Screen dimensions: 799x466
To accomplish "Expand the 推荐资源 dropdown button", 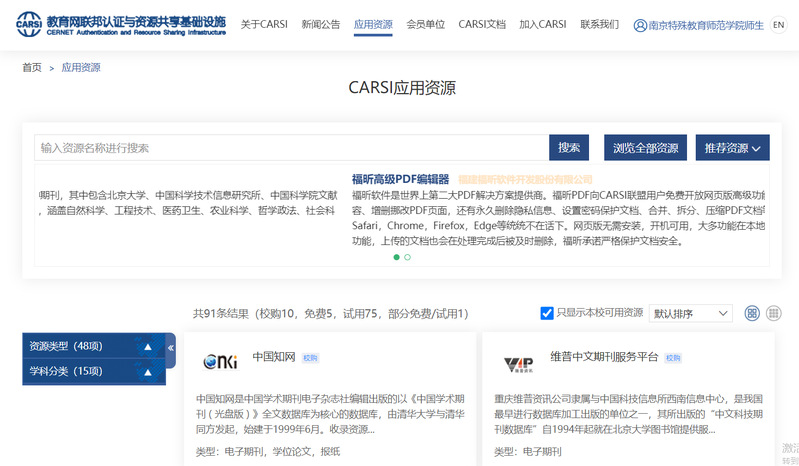I will pos(732,148).
